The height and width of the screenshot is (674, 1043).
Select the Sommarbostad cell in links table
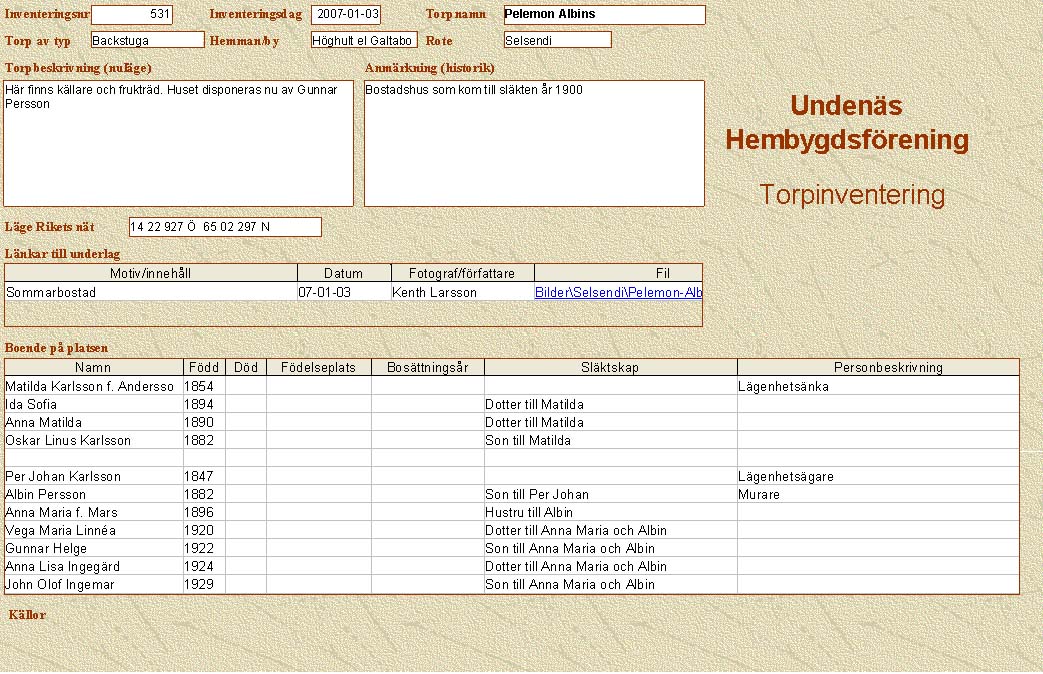(151, 292)
